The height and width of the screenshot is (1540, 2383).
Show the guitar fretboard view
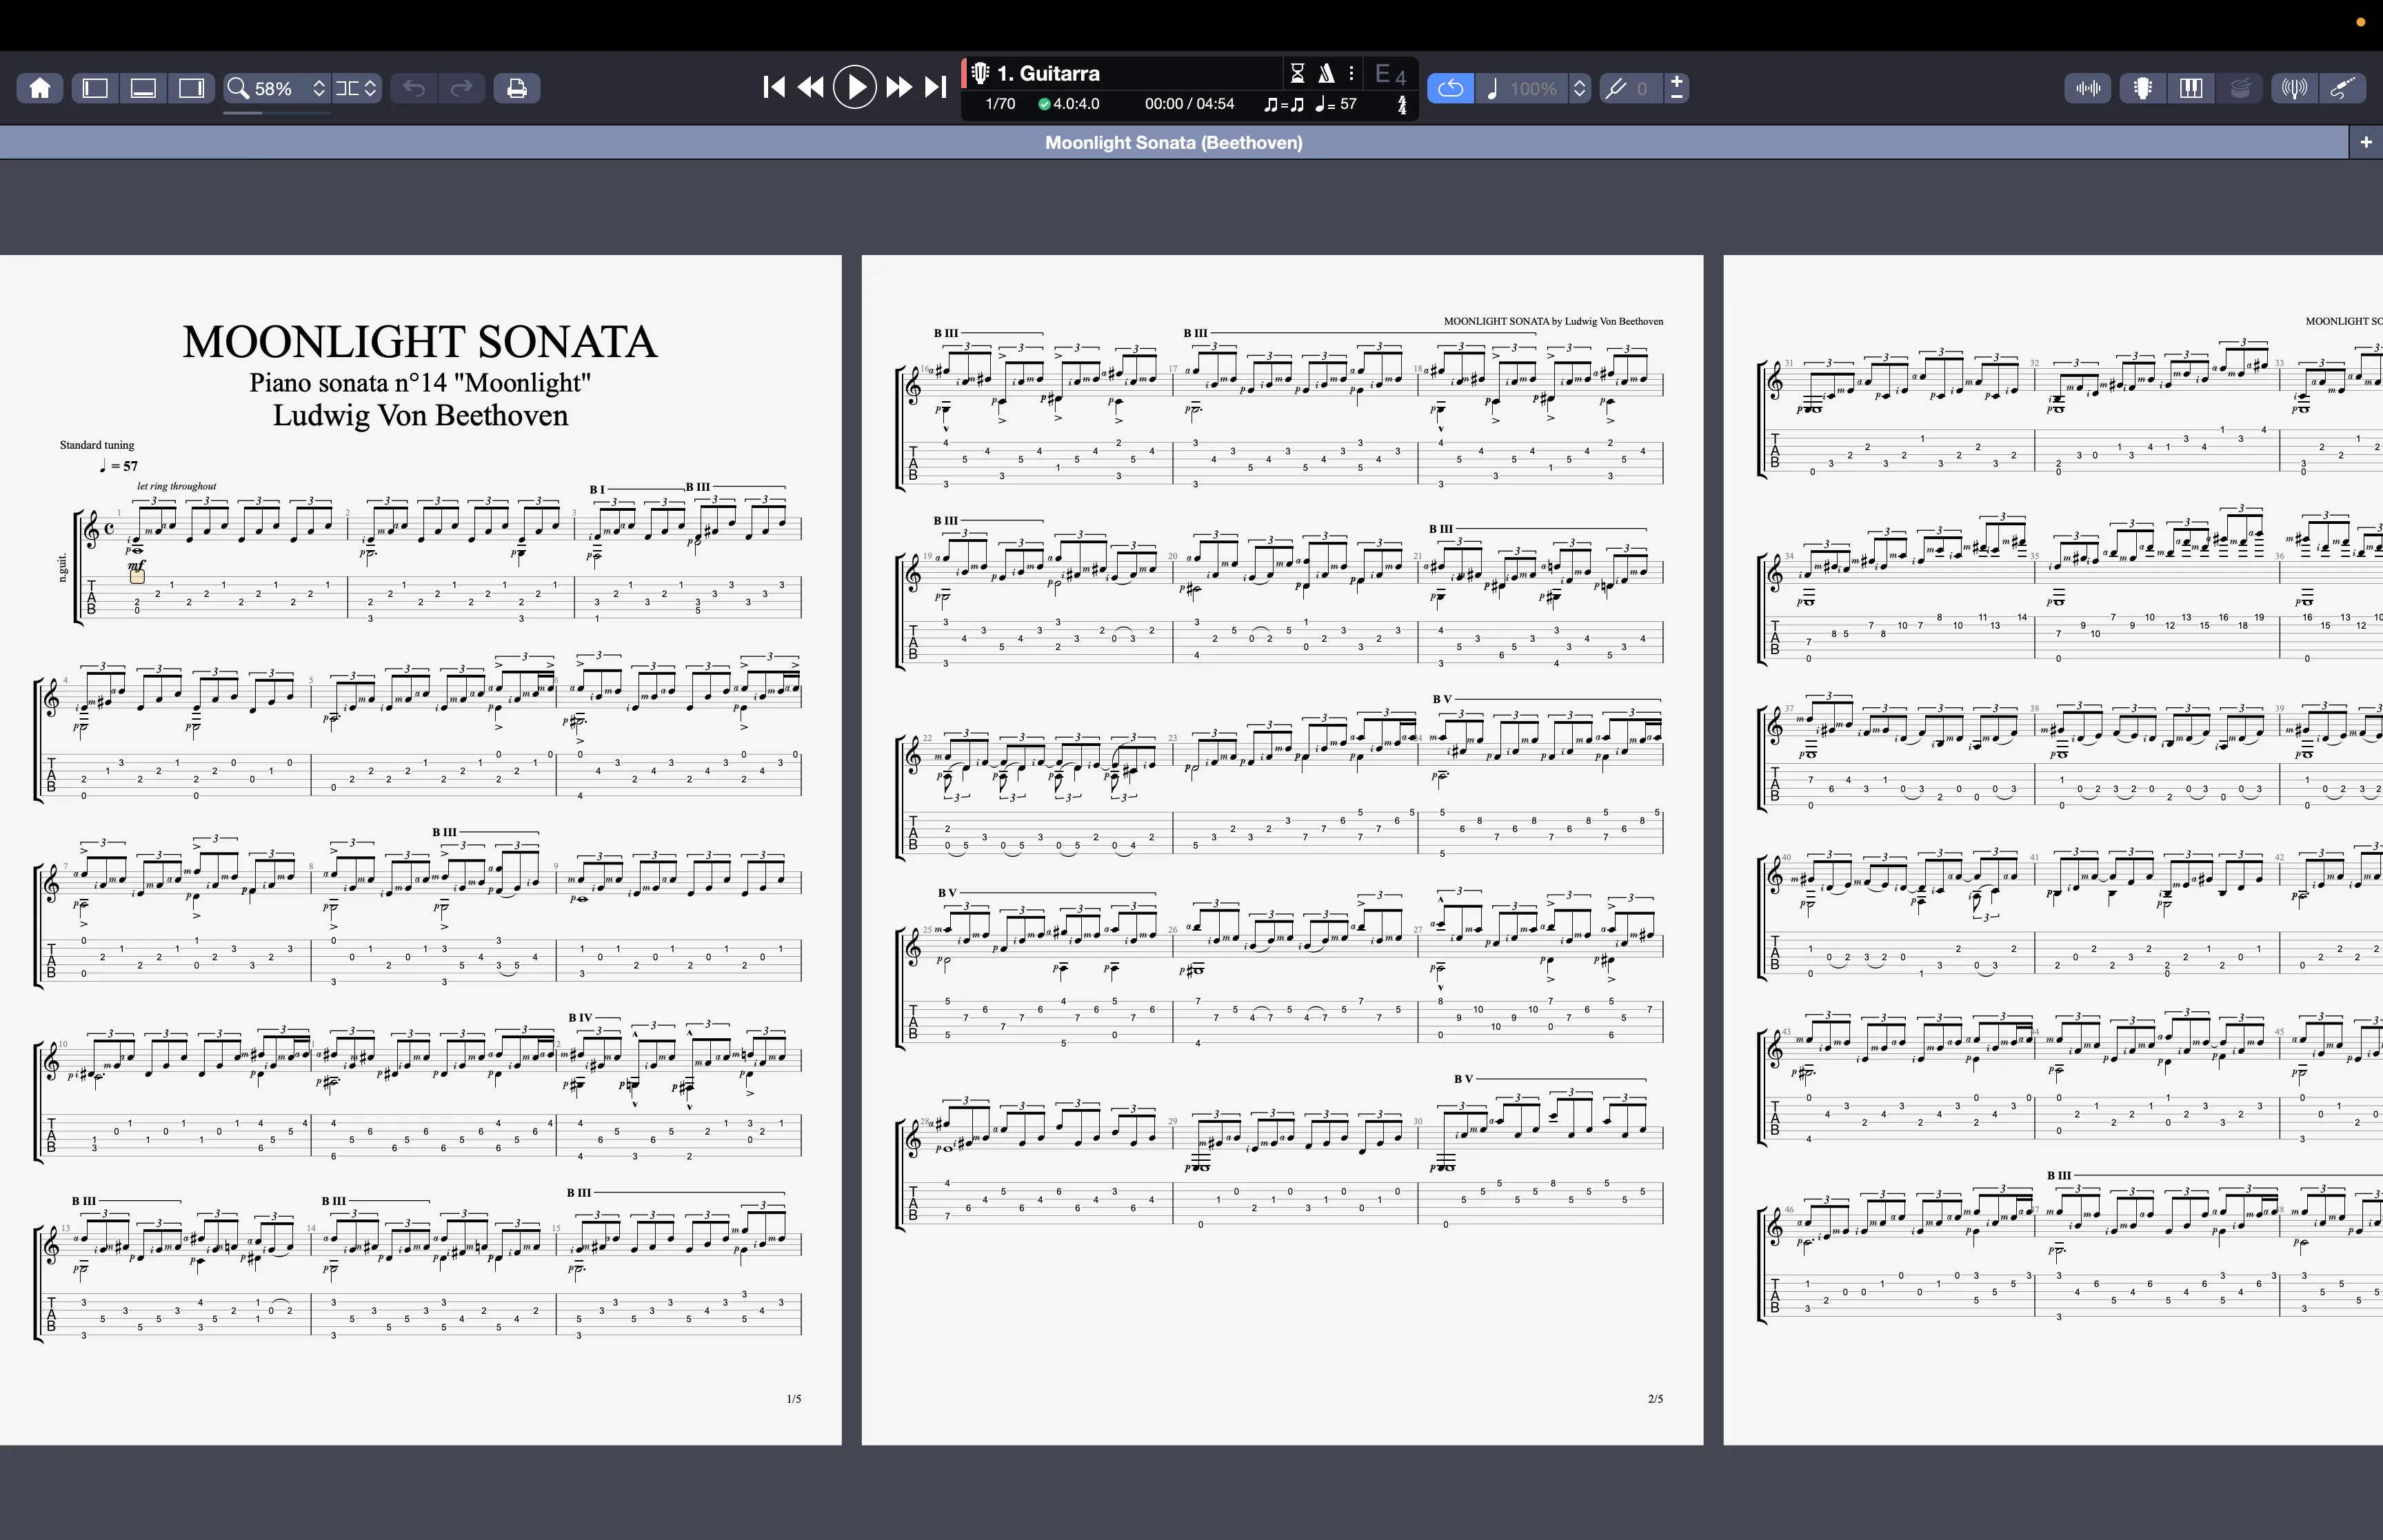(2142, 88)
